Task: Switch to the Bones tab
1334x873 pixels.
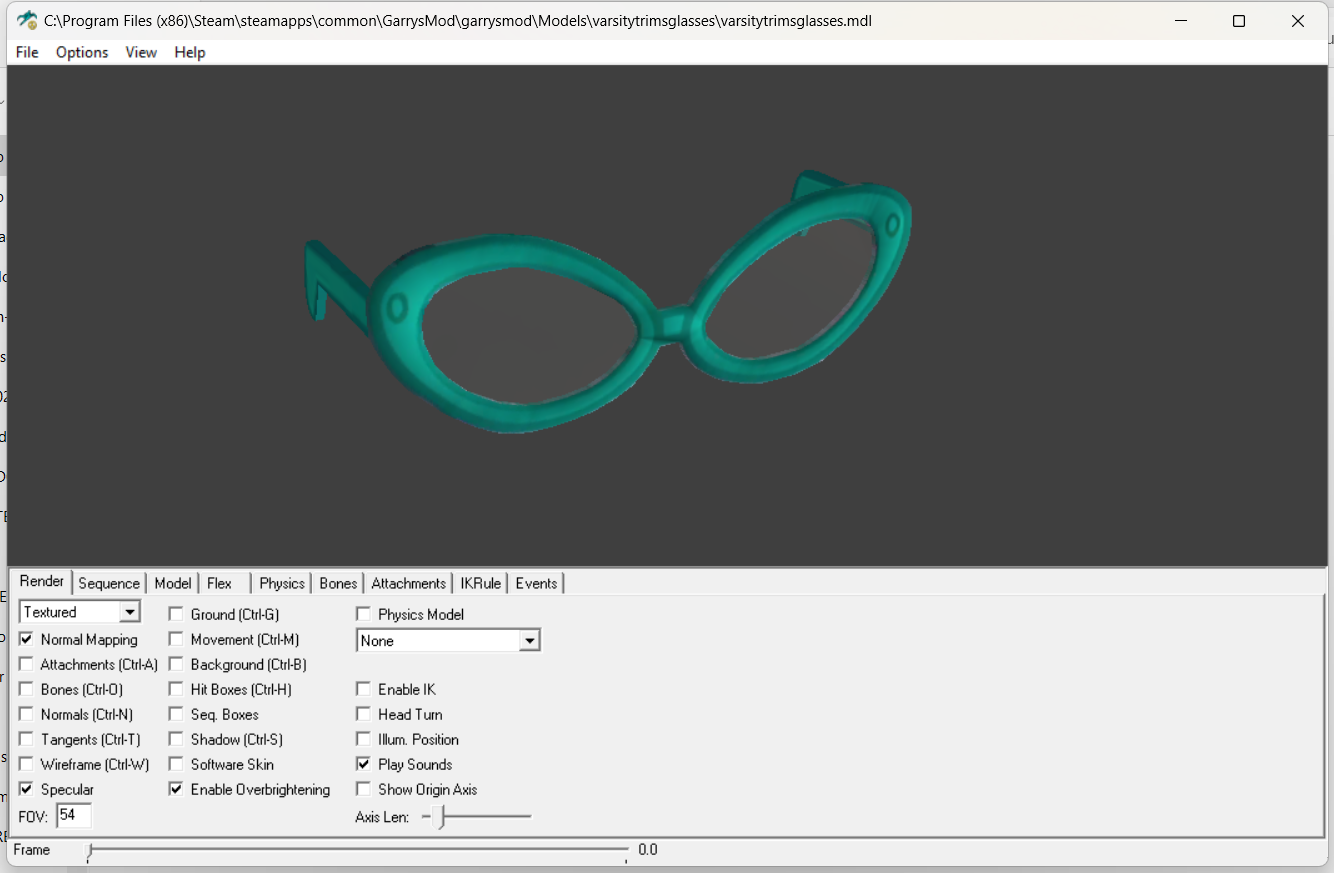Action: point(338,583)
